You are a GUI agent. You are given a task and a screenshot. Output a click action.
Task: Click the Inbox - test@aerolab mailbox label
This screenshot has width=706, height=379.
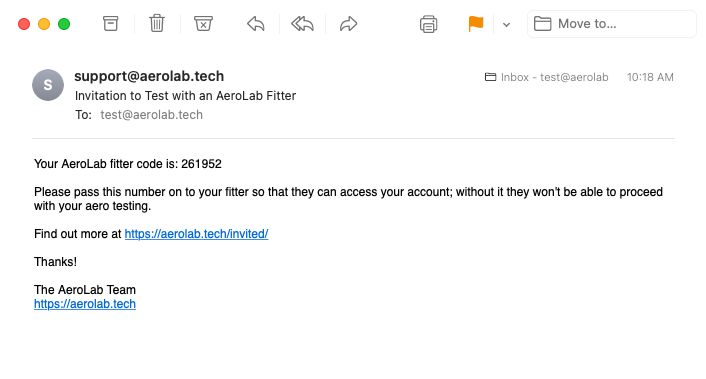coord(547,77)
